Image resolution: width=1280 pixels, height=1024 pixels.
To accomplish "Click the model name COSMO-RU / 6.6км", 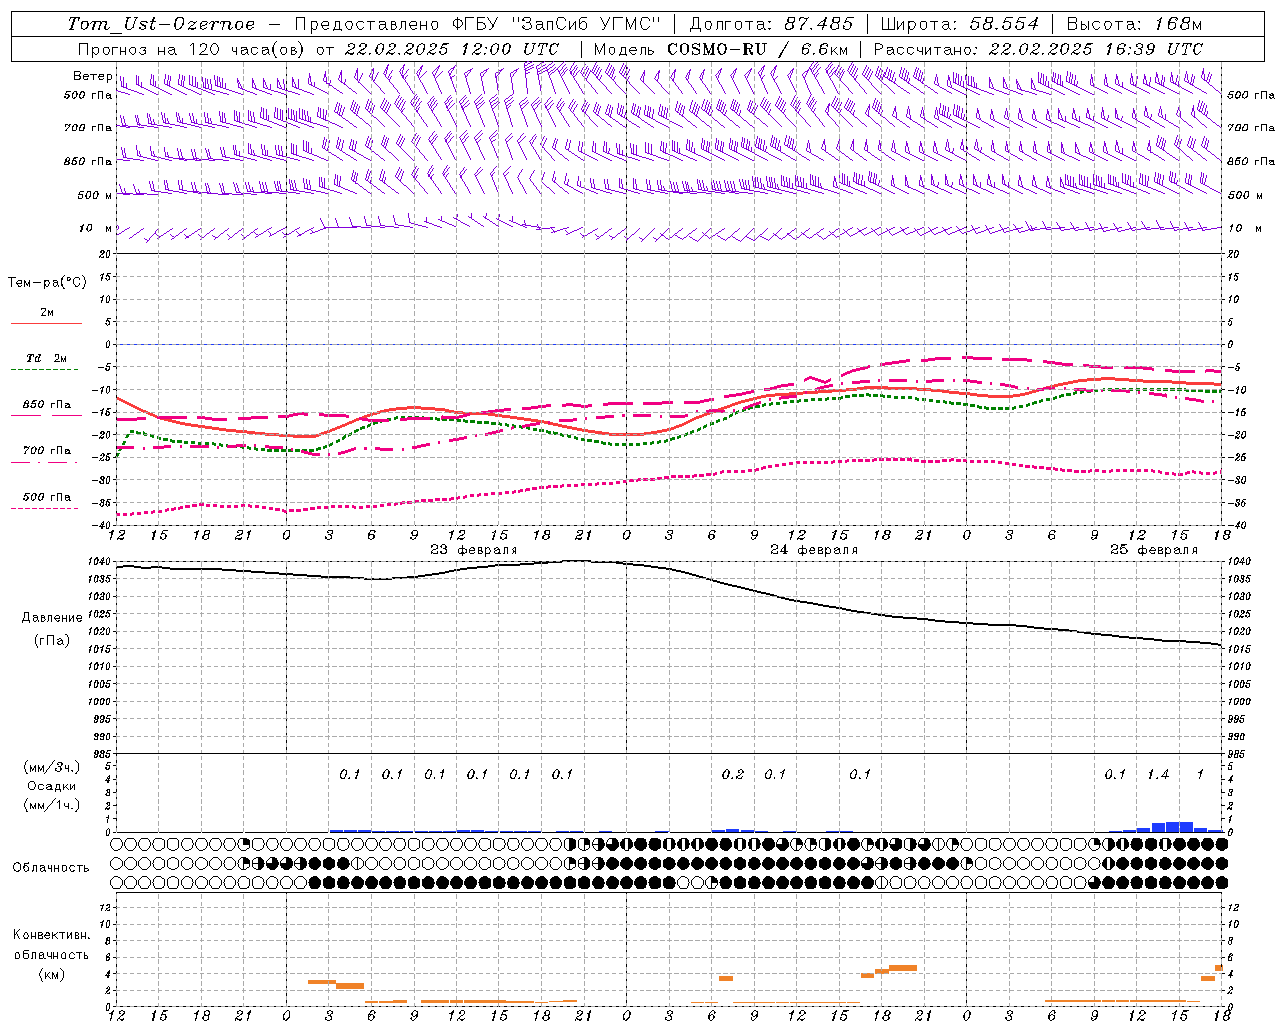I will 758,49.
